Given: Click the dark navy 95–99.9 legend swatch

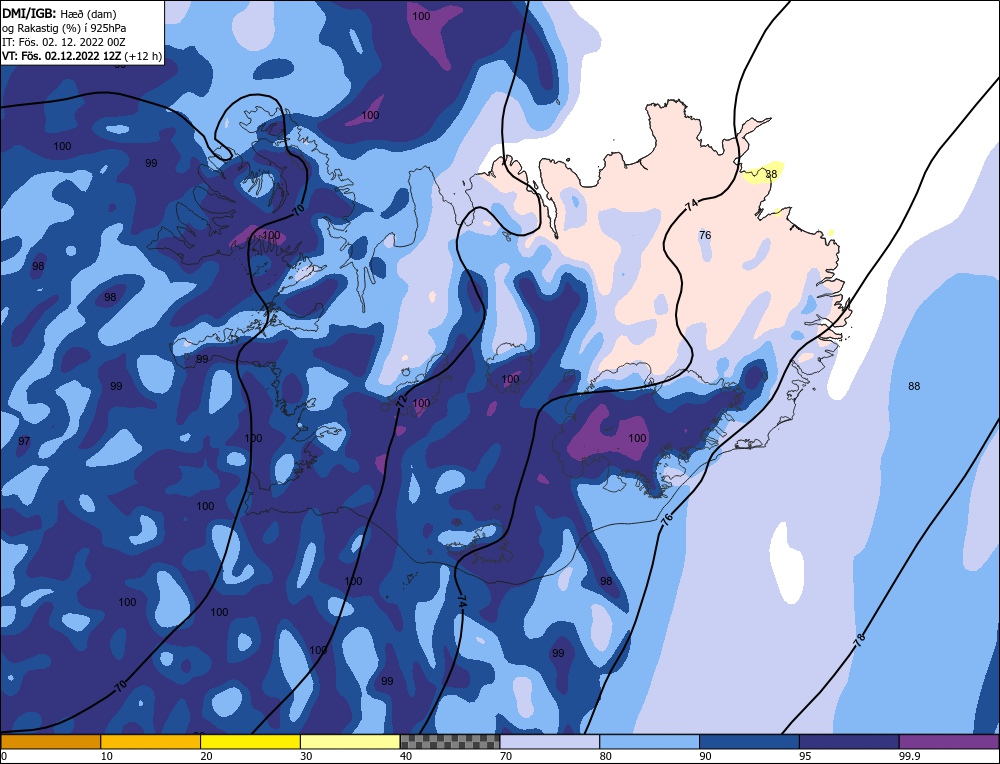Looking at the screenshot, I should pyautogui.click(x=849, y=741).
